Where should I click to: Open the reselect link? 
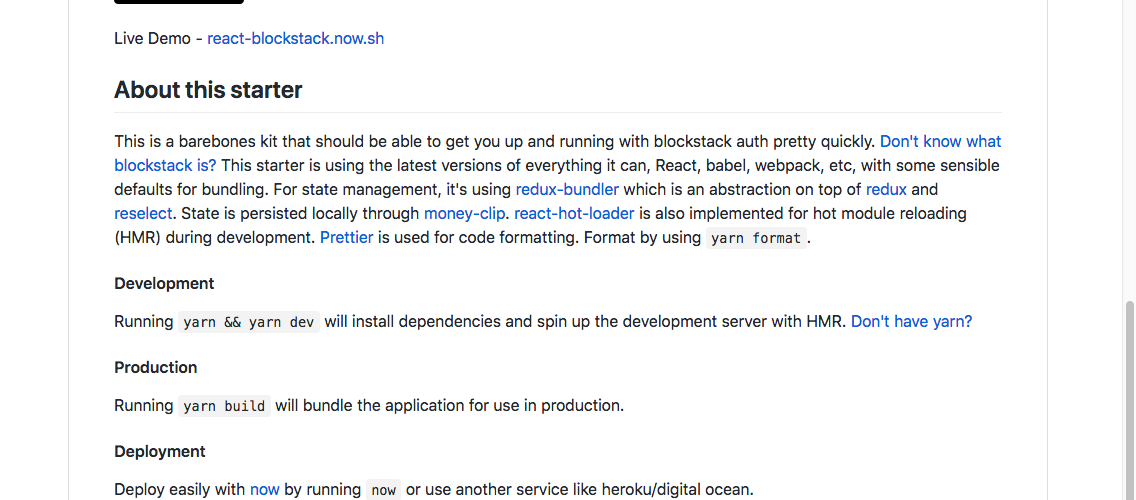143,213
